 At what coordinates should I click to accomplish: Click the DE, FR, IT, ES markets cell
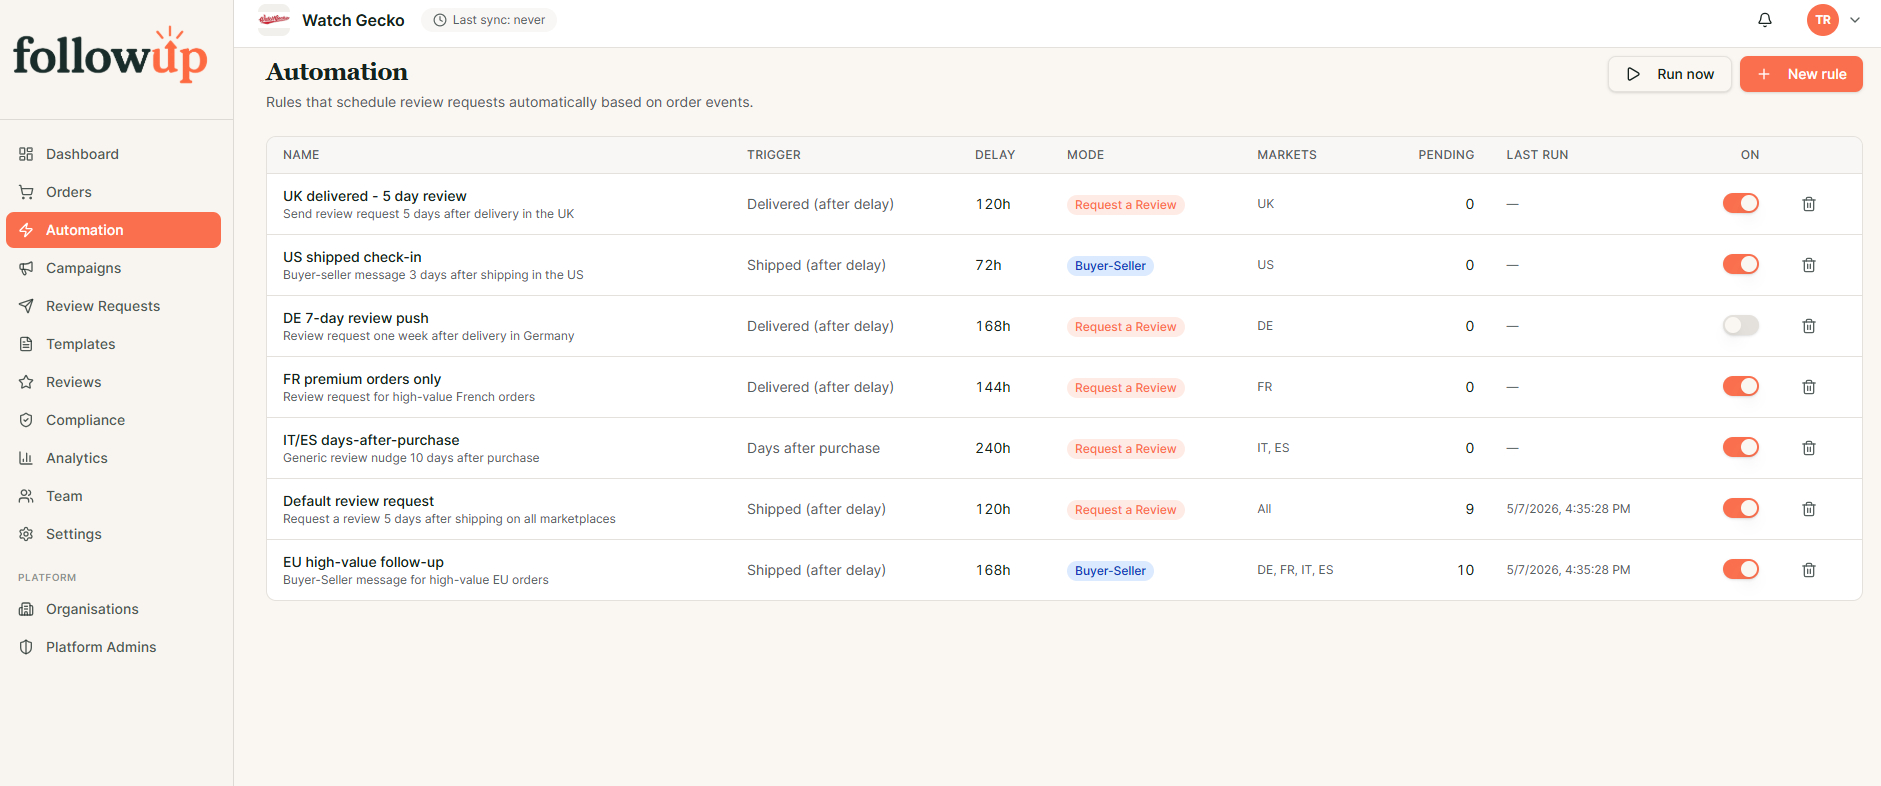coord(1295,570)
